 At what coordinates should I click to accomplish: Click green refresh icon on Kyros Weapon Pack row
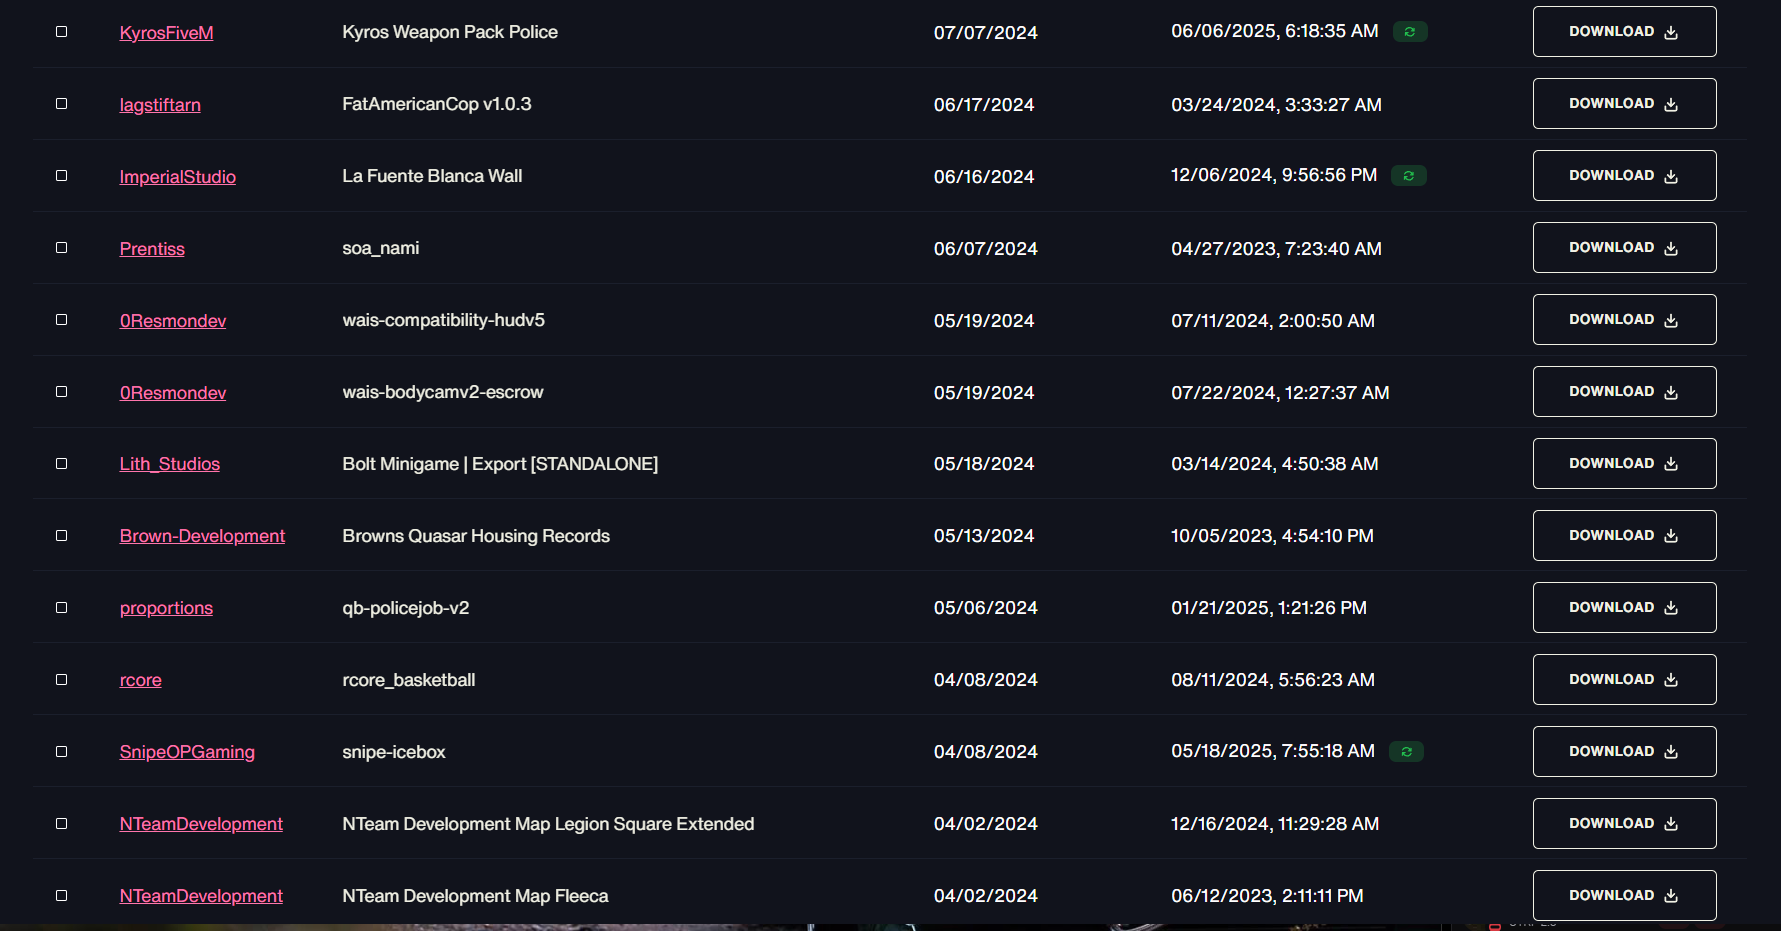click(1410, 32)
